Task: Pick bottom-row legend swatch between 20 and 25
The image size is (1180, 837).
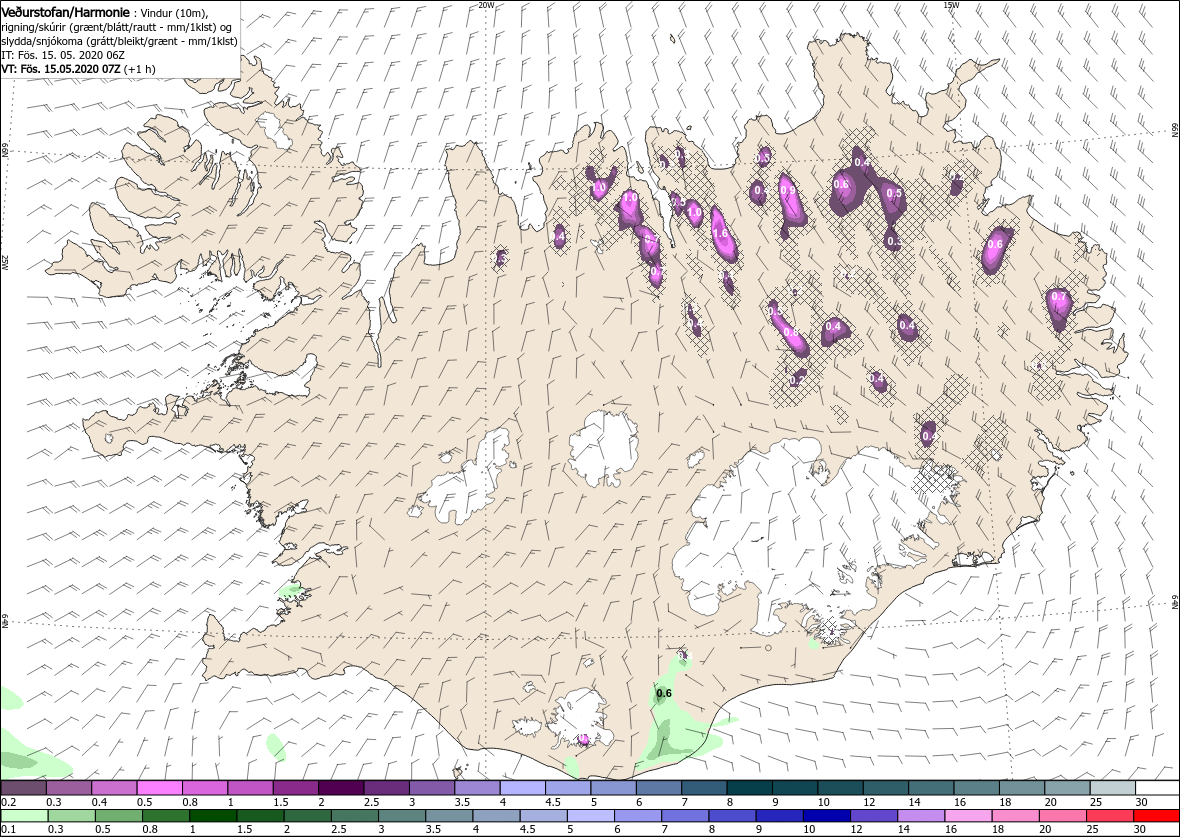Action: click(1062, 816)
